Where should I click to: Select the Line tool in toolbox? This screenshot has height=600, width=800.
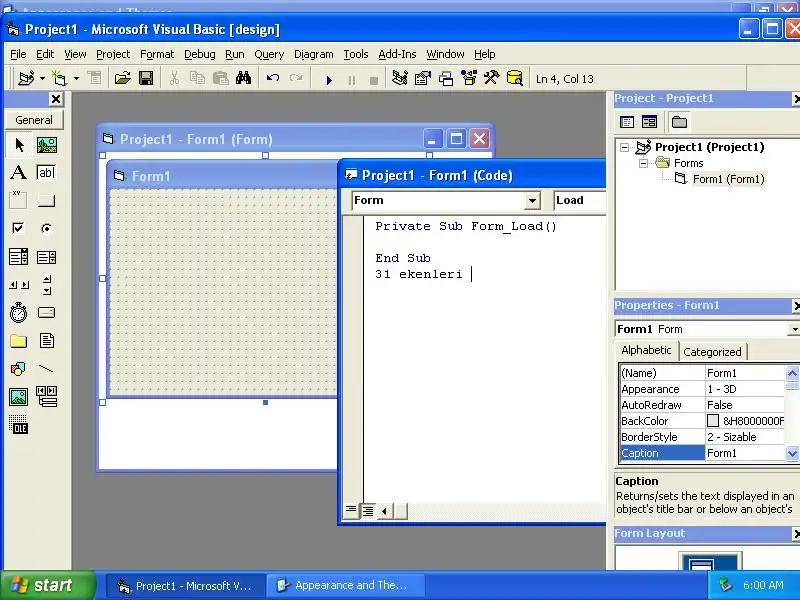click(46, 368)
